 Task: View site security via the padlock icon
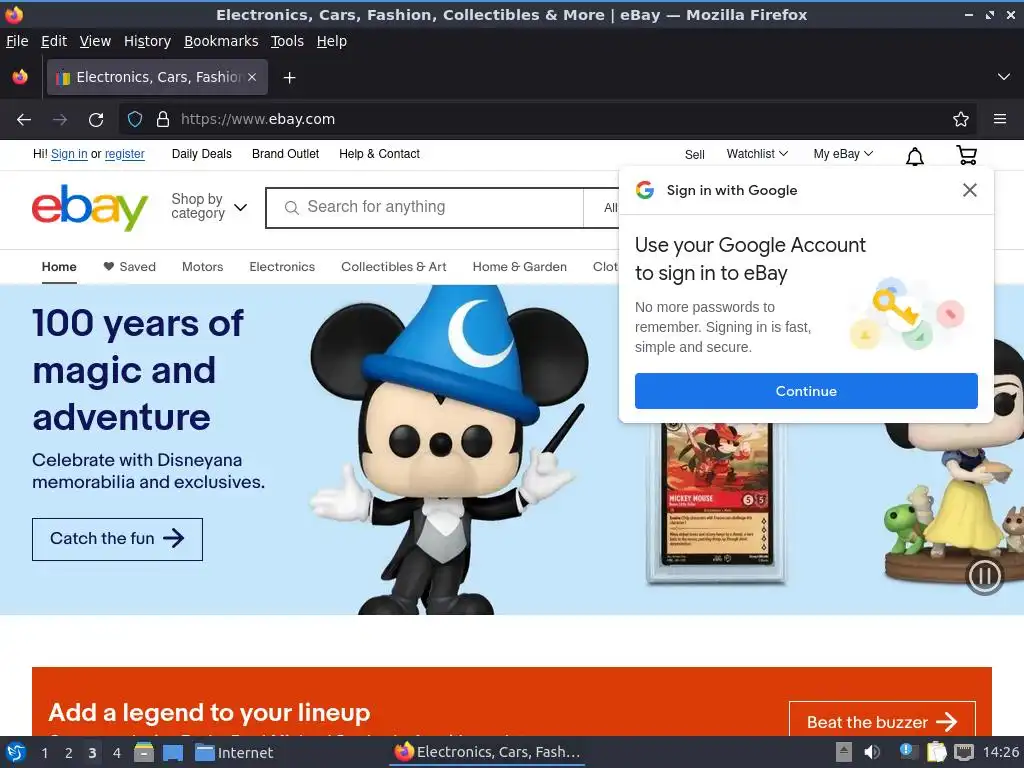(x=163, y=120)
